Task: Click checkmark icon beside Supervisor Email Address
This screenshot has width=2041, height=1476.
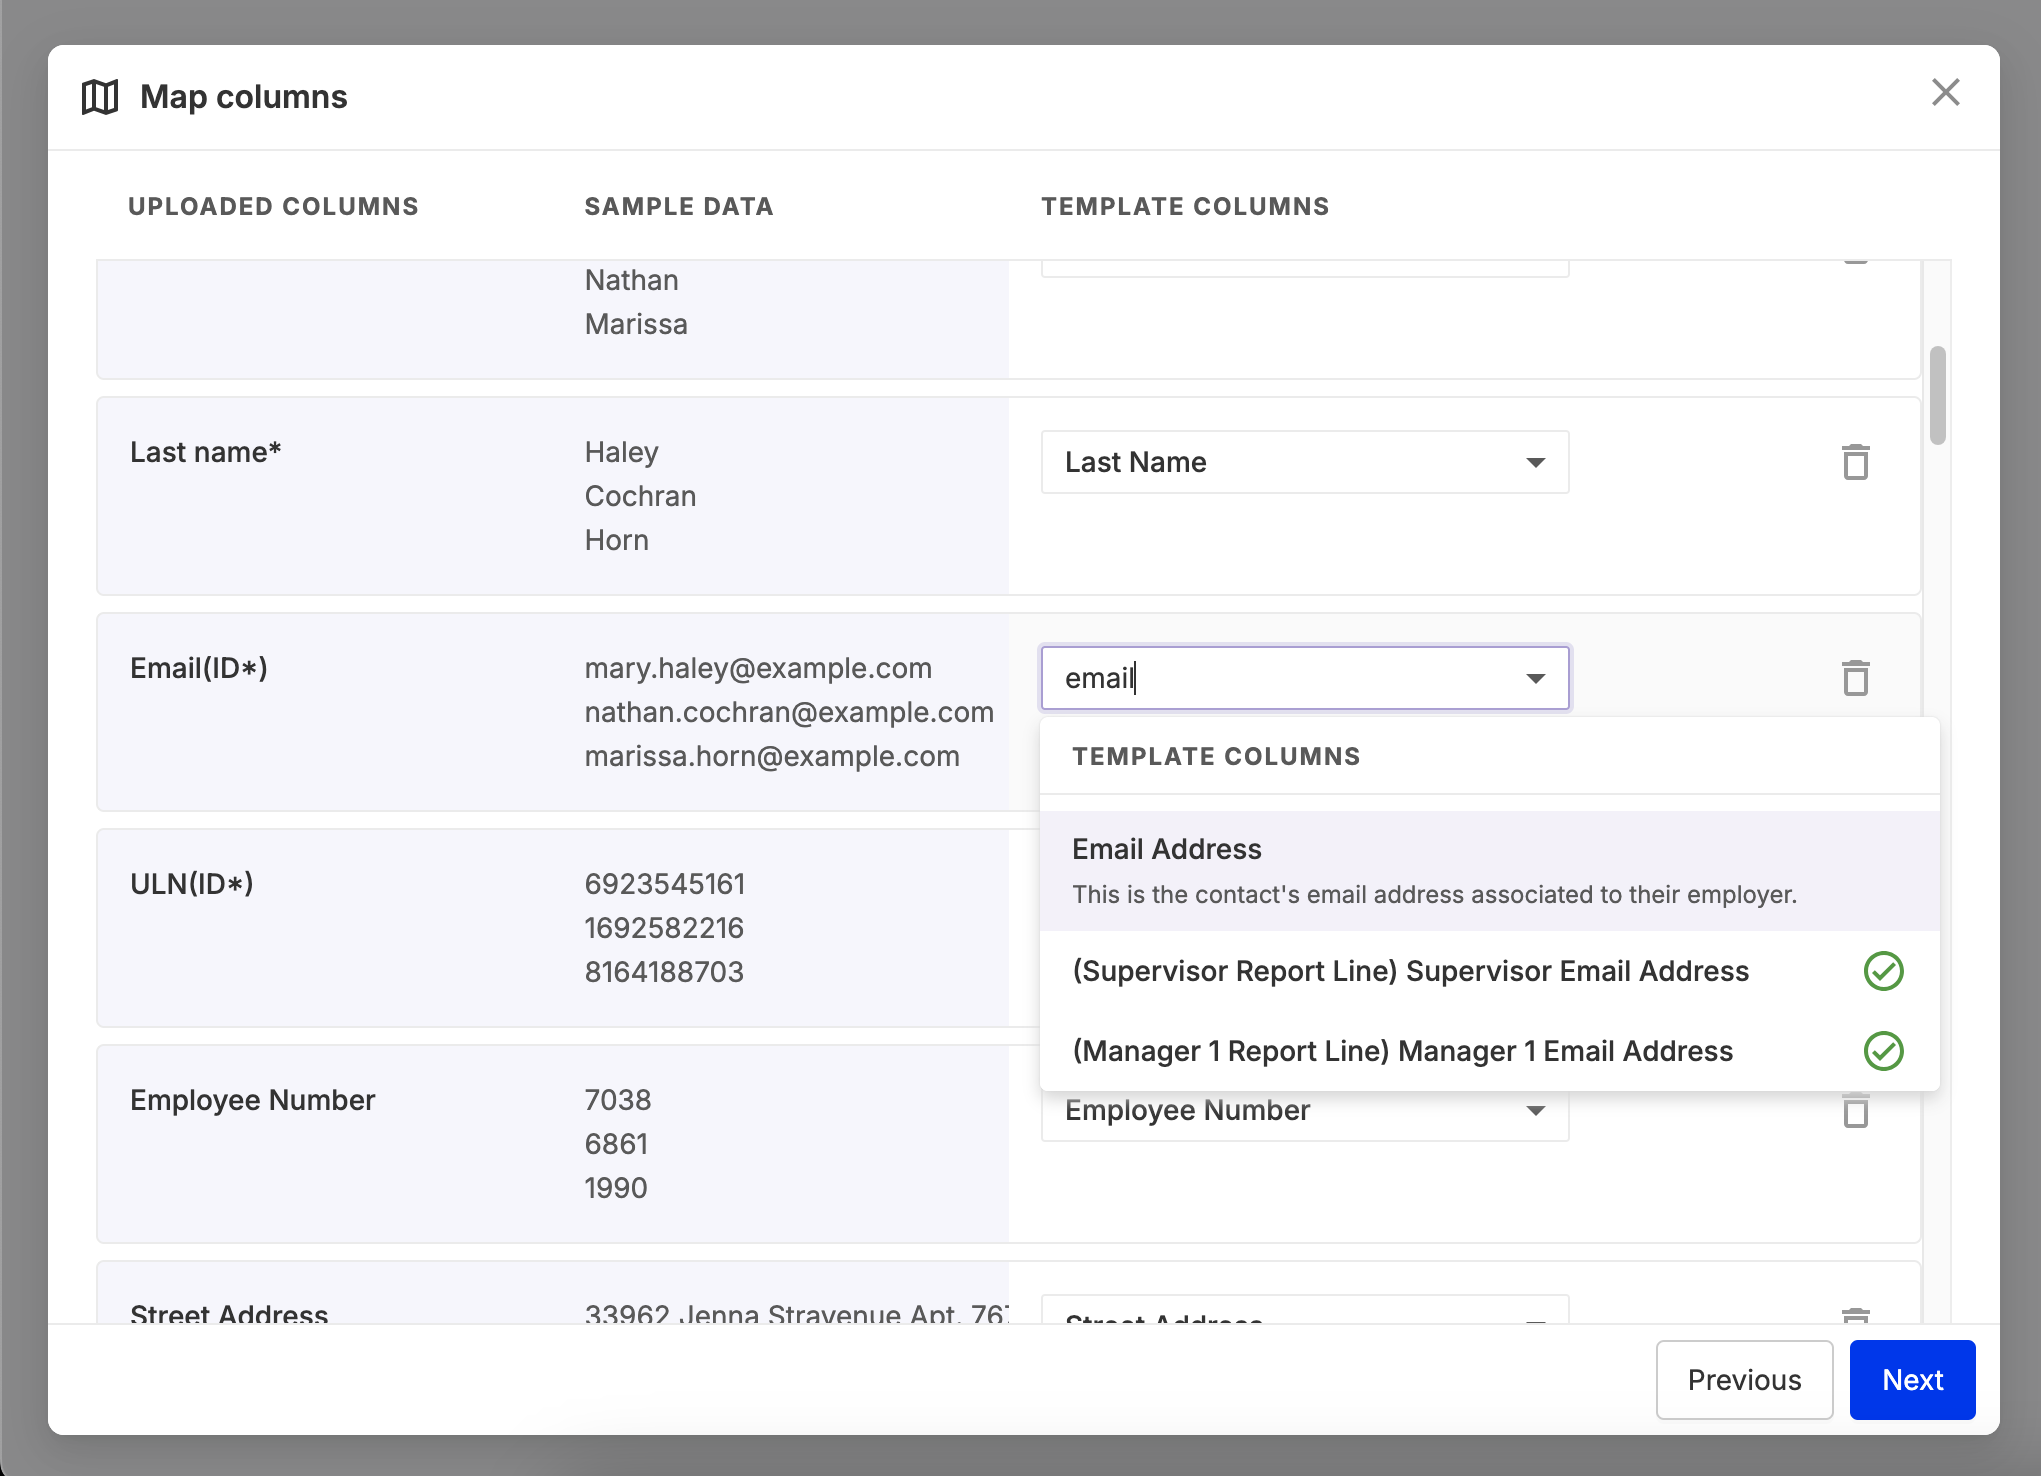Action: coord(1883,971)
